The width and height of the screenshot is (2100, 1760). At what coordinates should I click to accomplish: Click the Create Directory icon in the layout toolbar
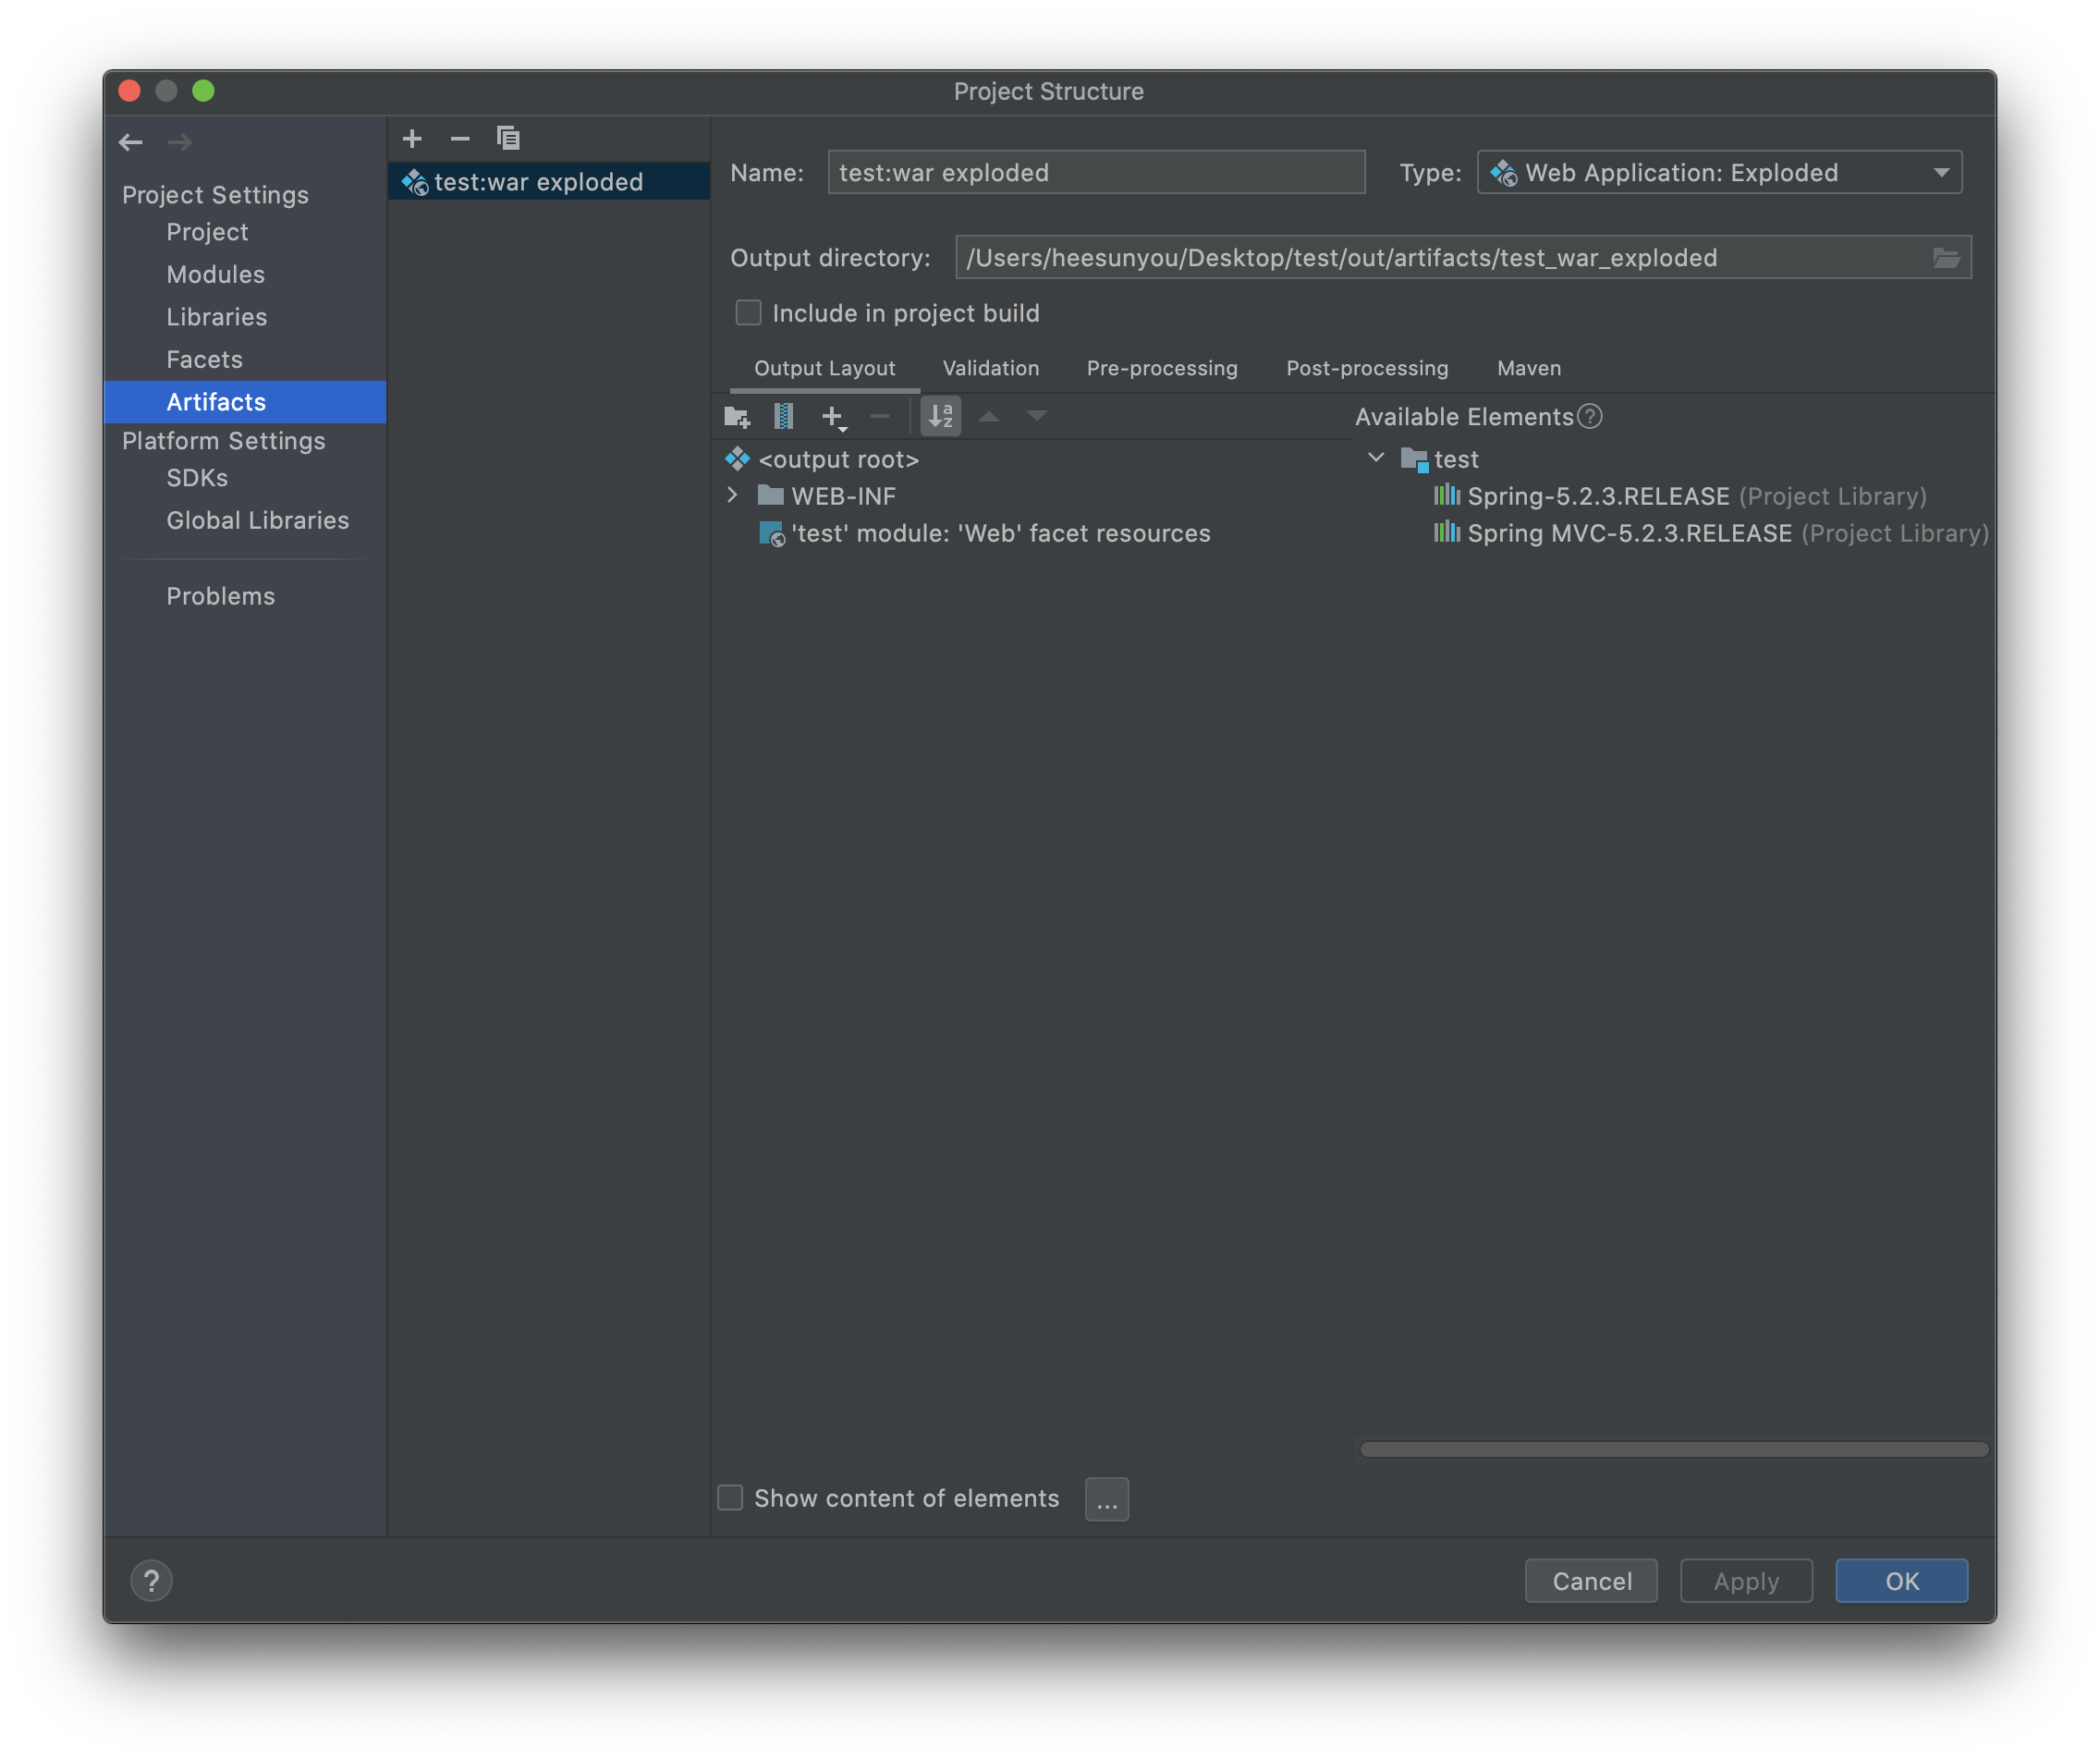pyautogui.click(x=737, y=416)
